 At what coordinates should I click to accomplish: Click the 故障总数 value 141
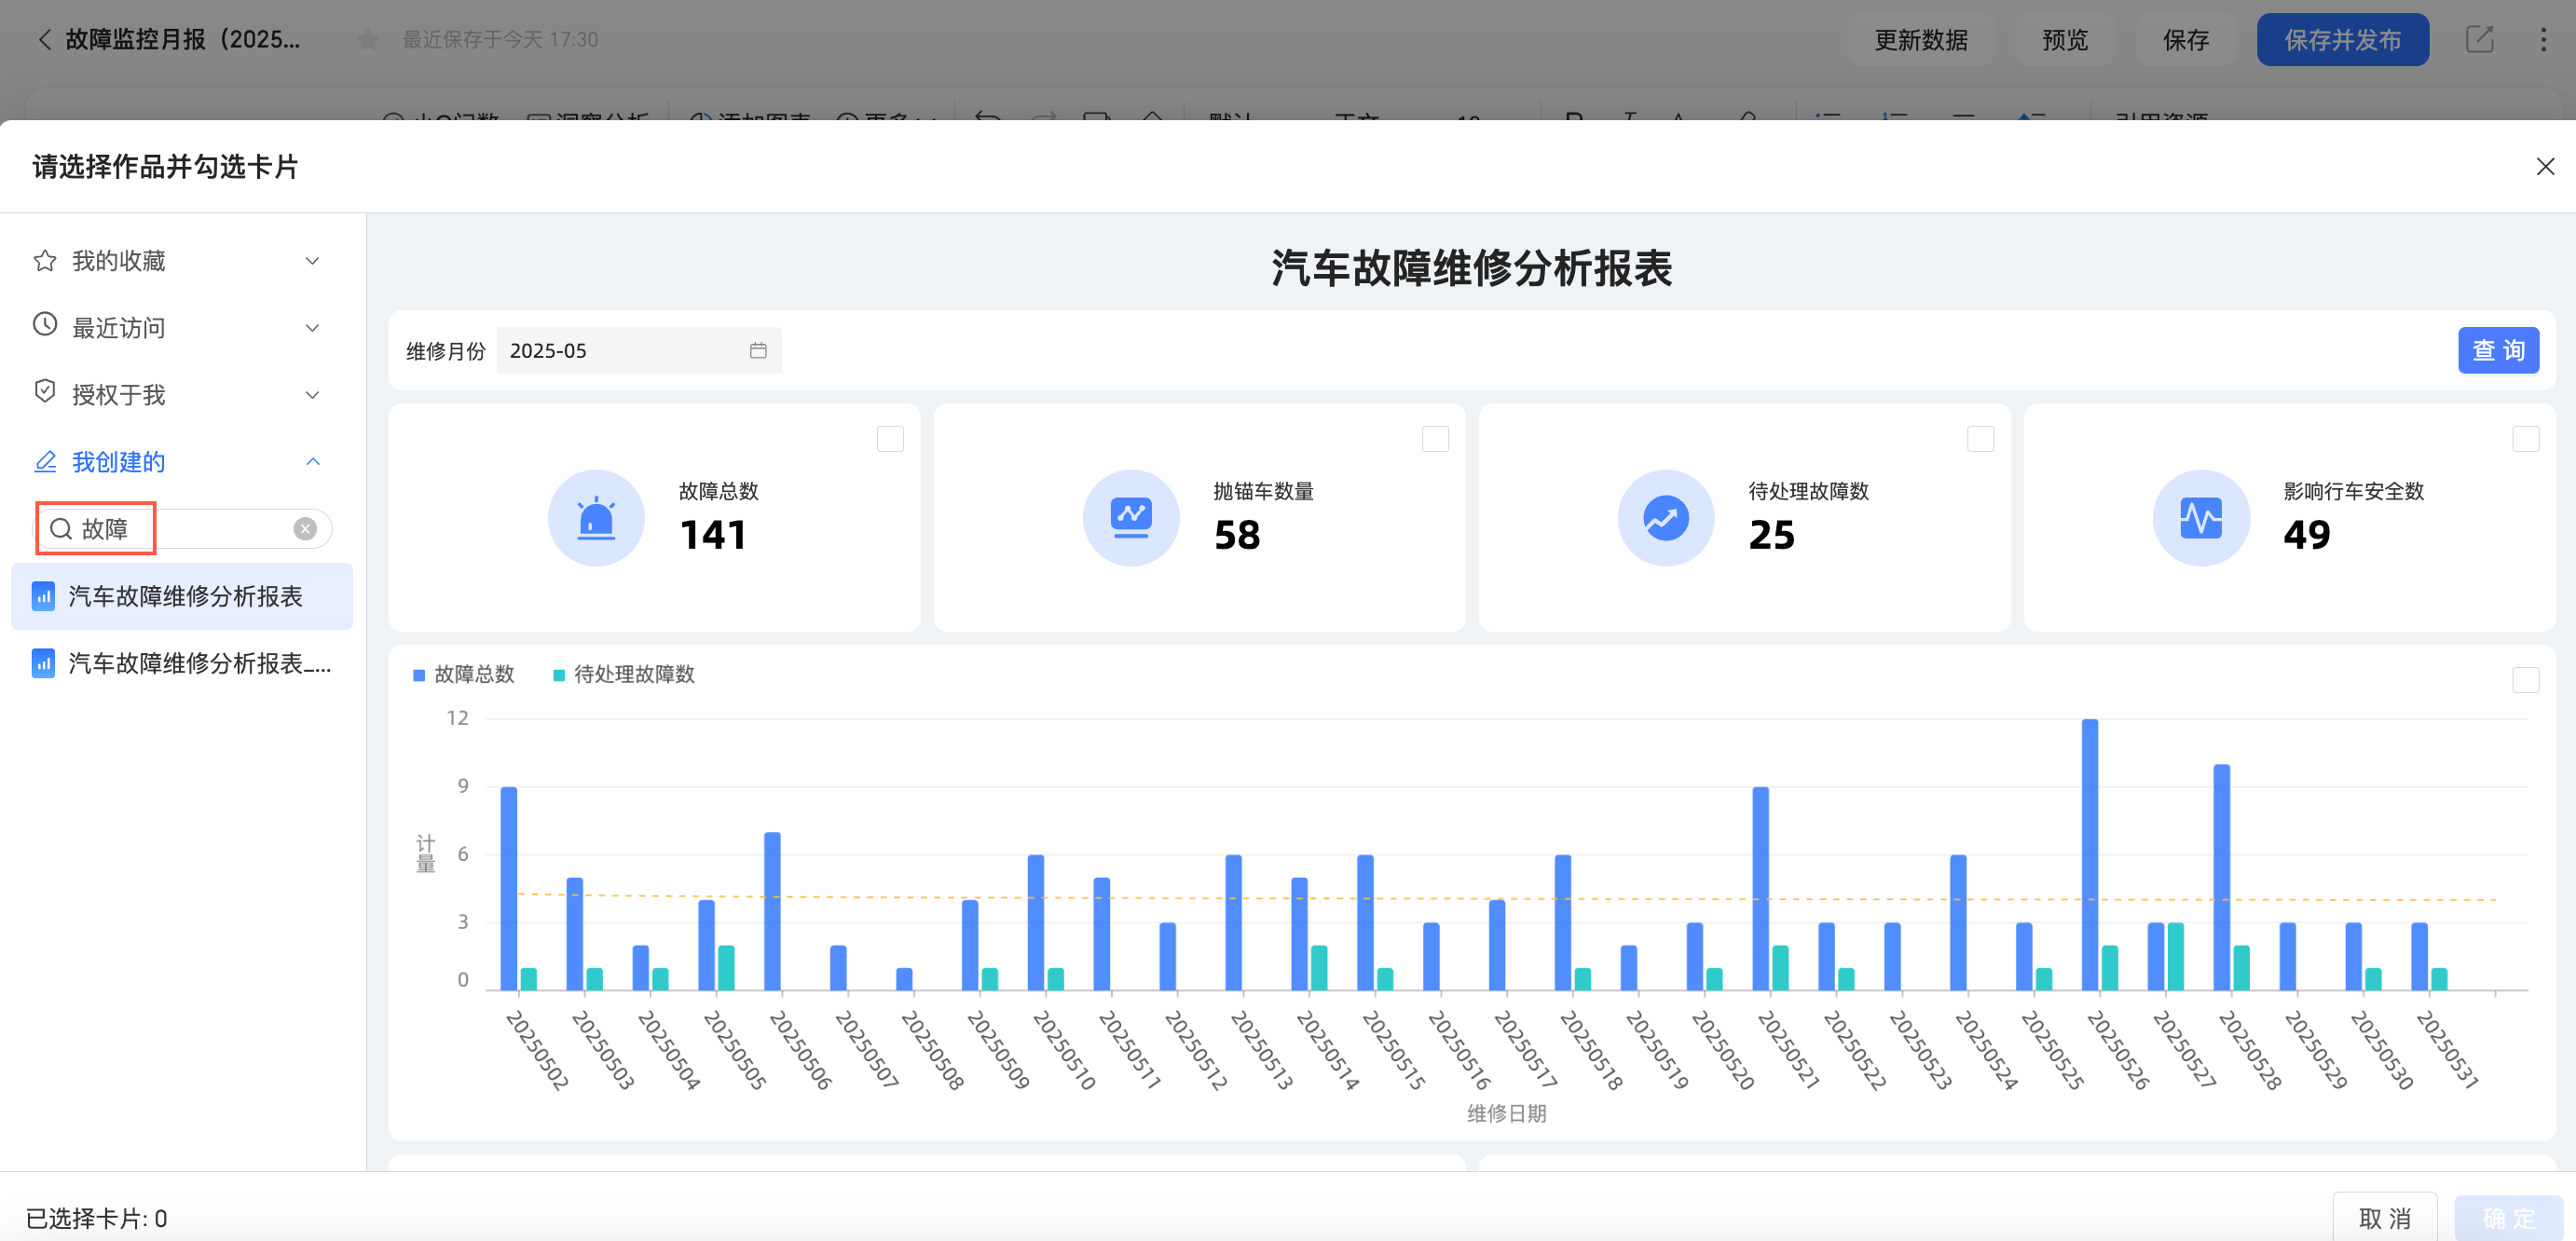pos(713,535)
